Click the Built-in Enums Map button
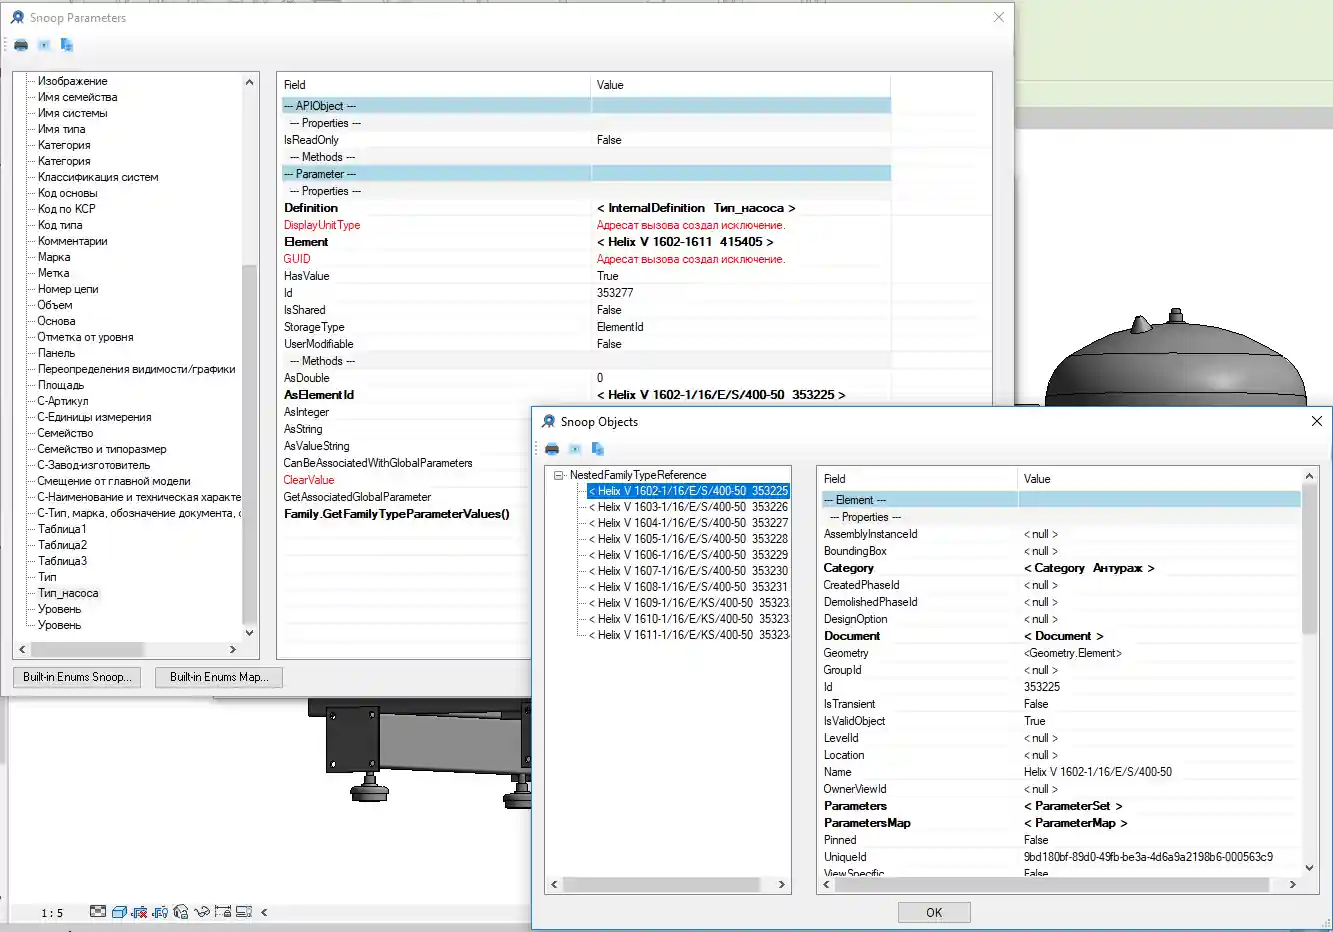The height and width of the screenshot is (932, 1333). pyautogui.click(x=217, y=677)
